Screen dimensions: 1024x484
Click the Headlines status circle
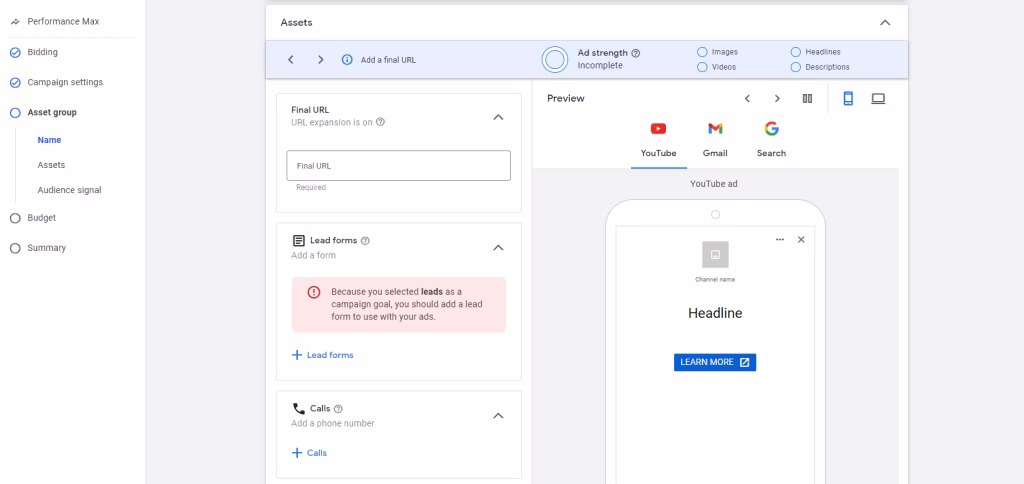click(x=795, y=52)
